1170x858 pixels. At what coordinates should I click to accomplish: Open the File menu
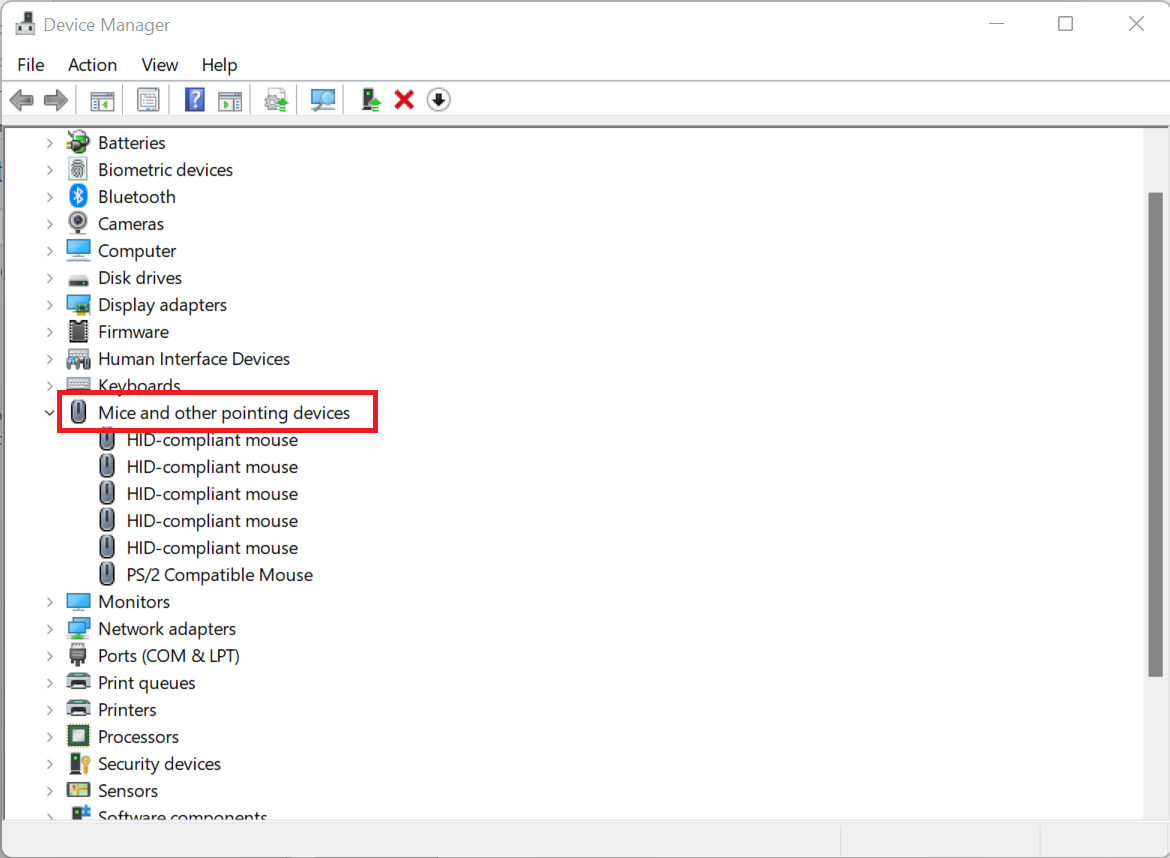coord(31,65)
